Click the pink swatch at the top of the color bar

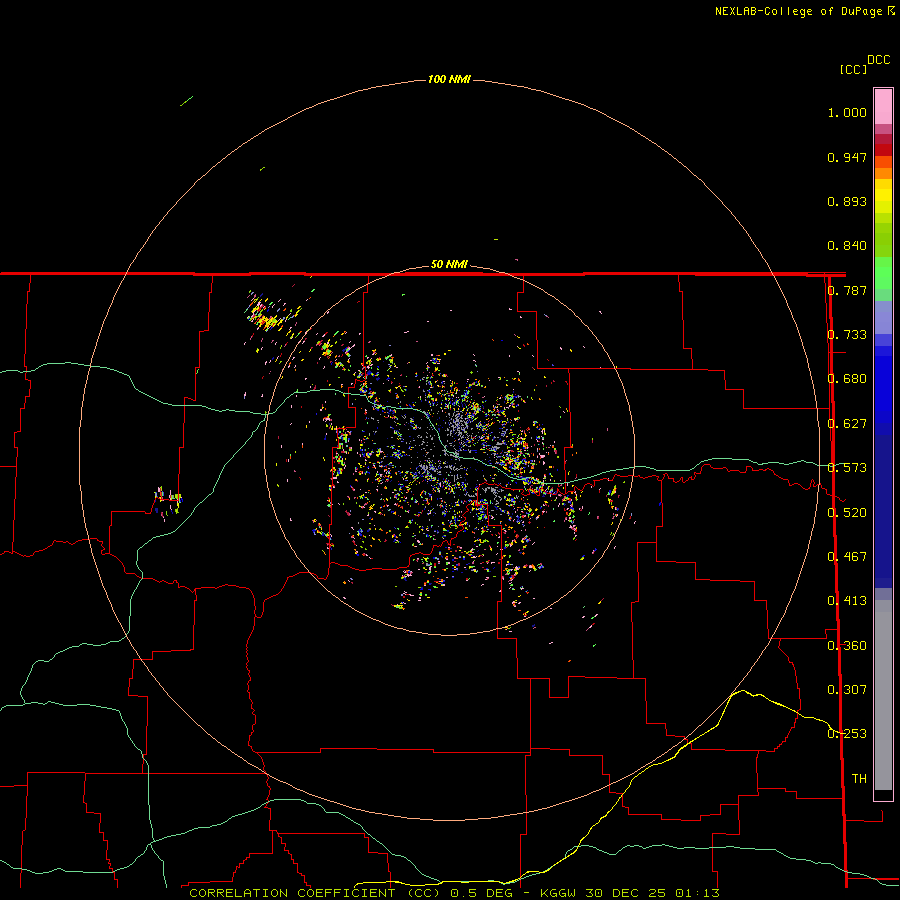point(883,107)
